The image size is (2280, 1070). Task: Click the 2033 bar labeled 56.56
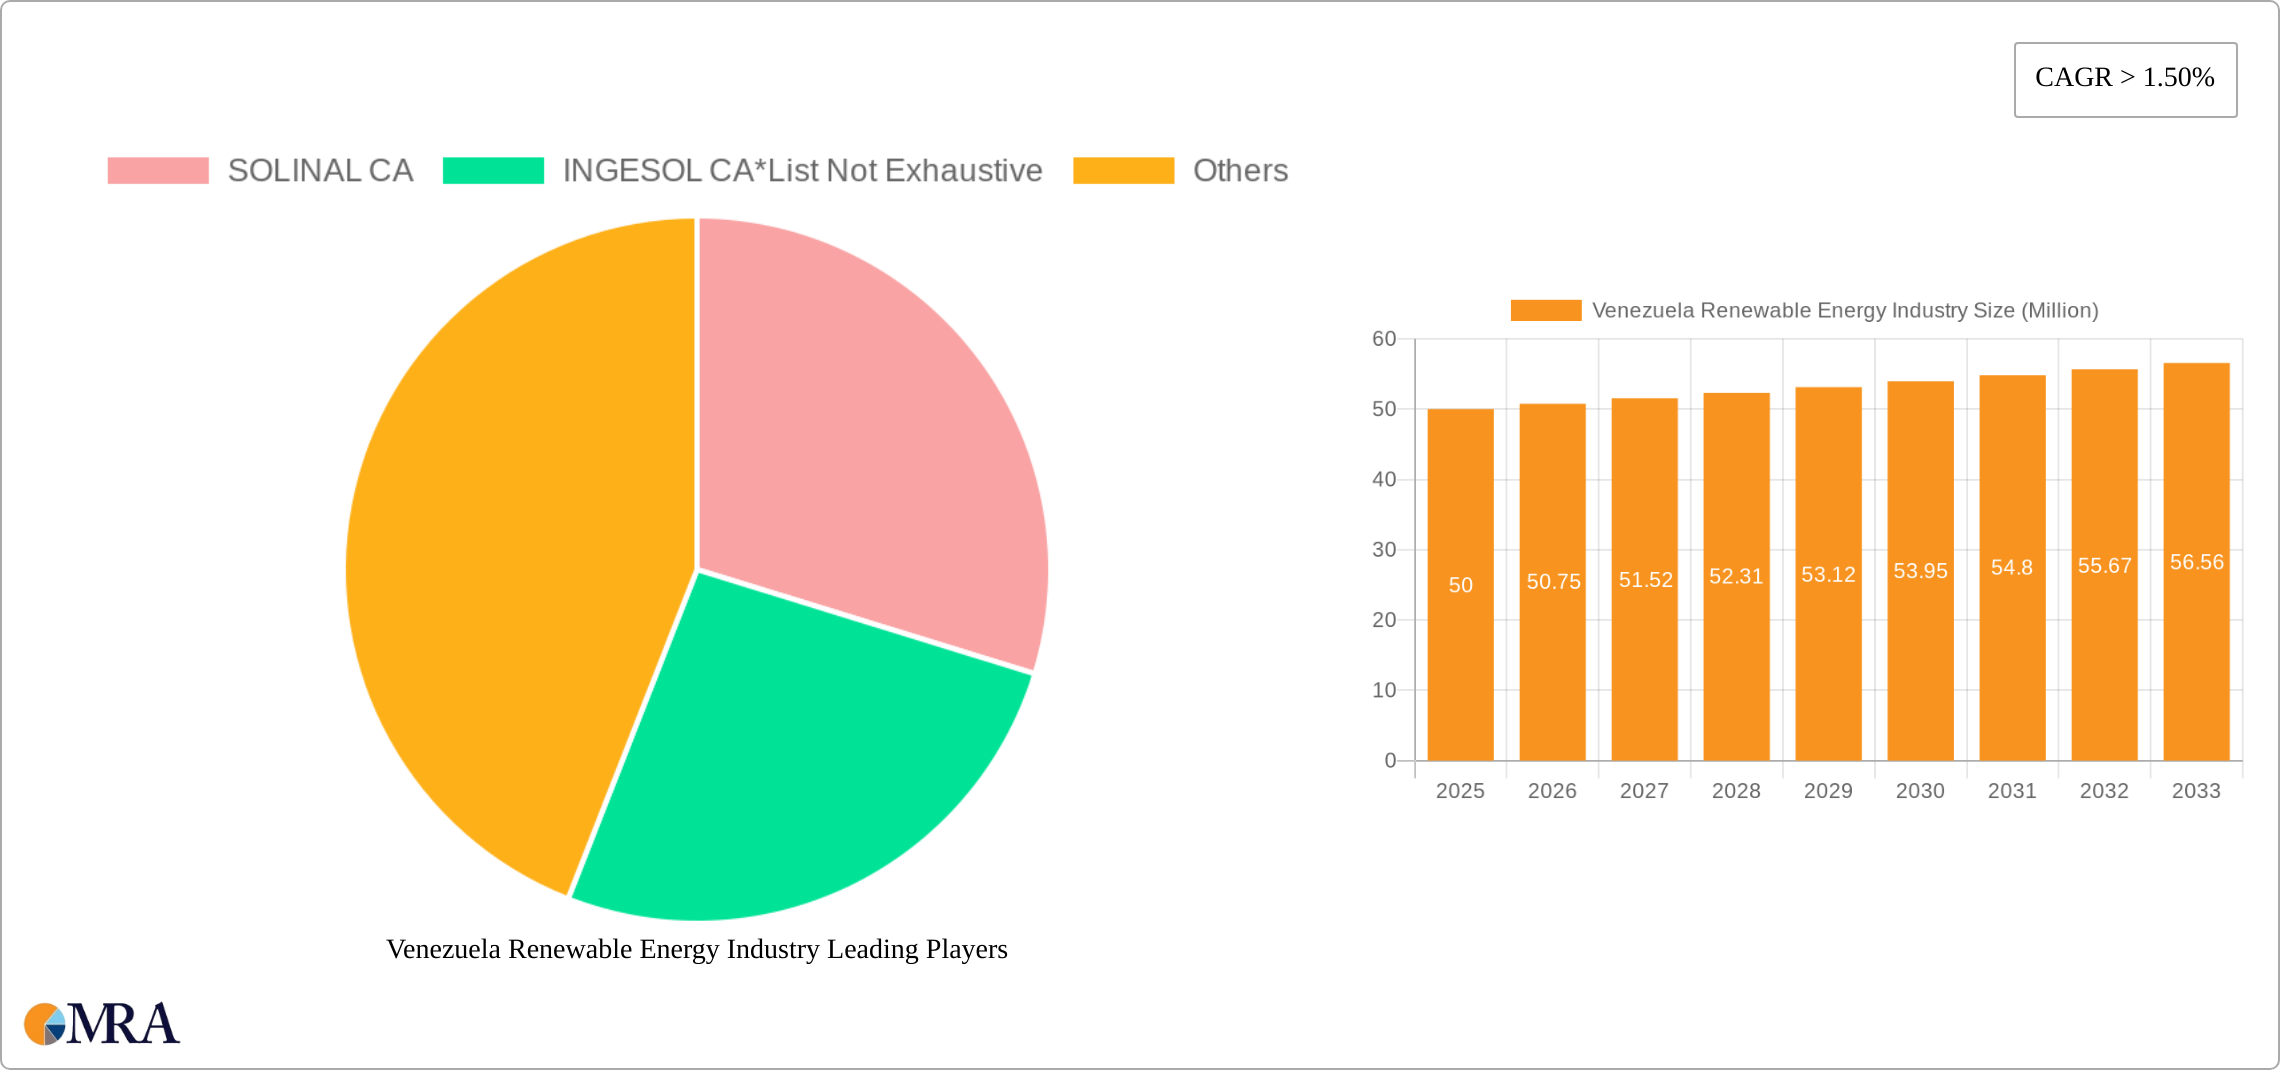(x=2196, y=562)
